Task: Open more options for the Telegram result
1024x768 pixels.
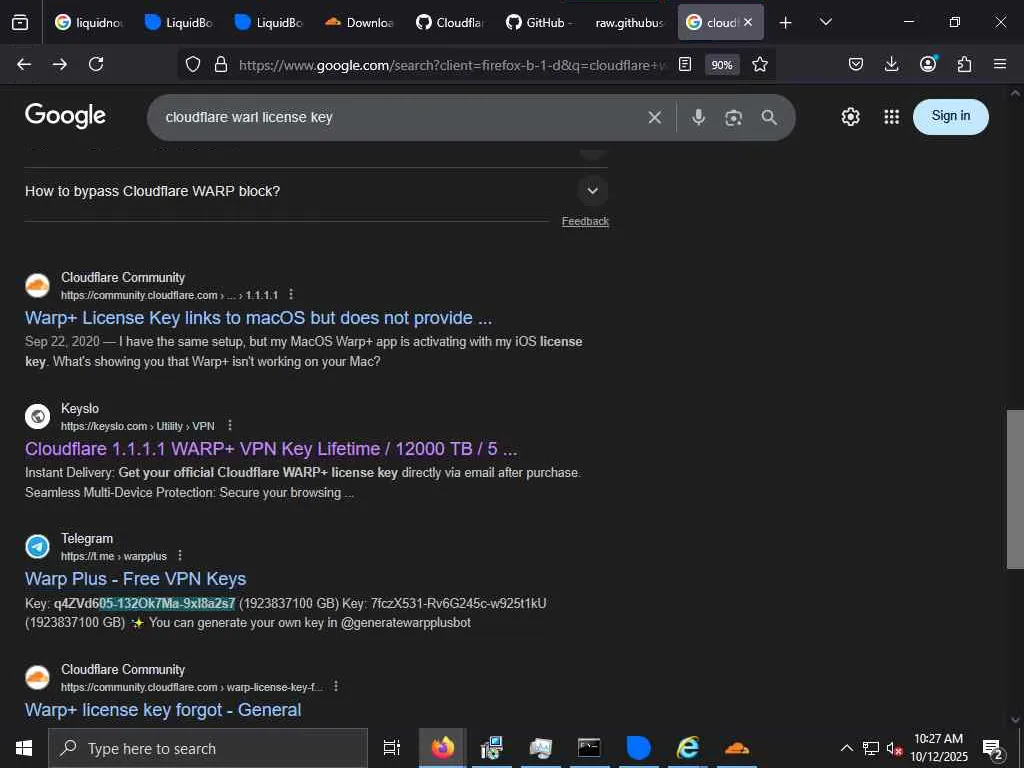Action: coord(180,555)
